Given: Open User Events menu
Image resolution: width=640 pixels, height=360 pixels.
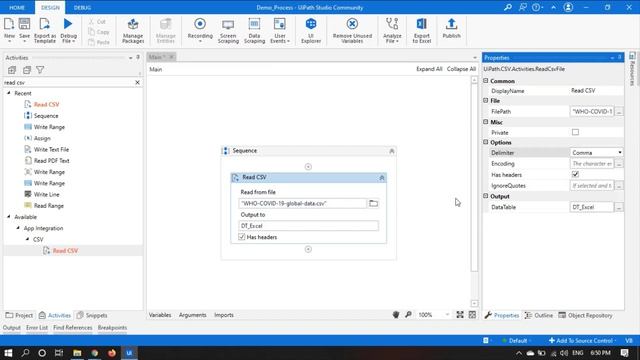Looking at the screenshot, I should [280, 30].
